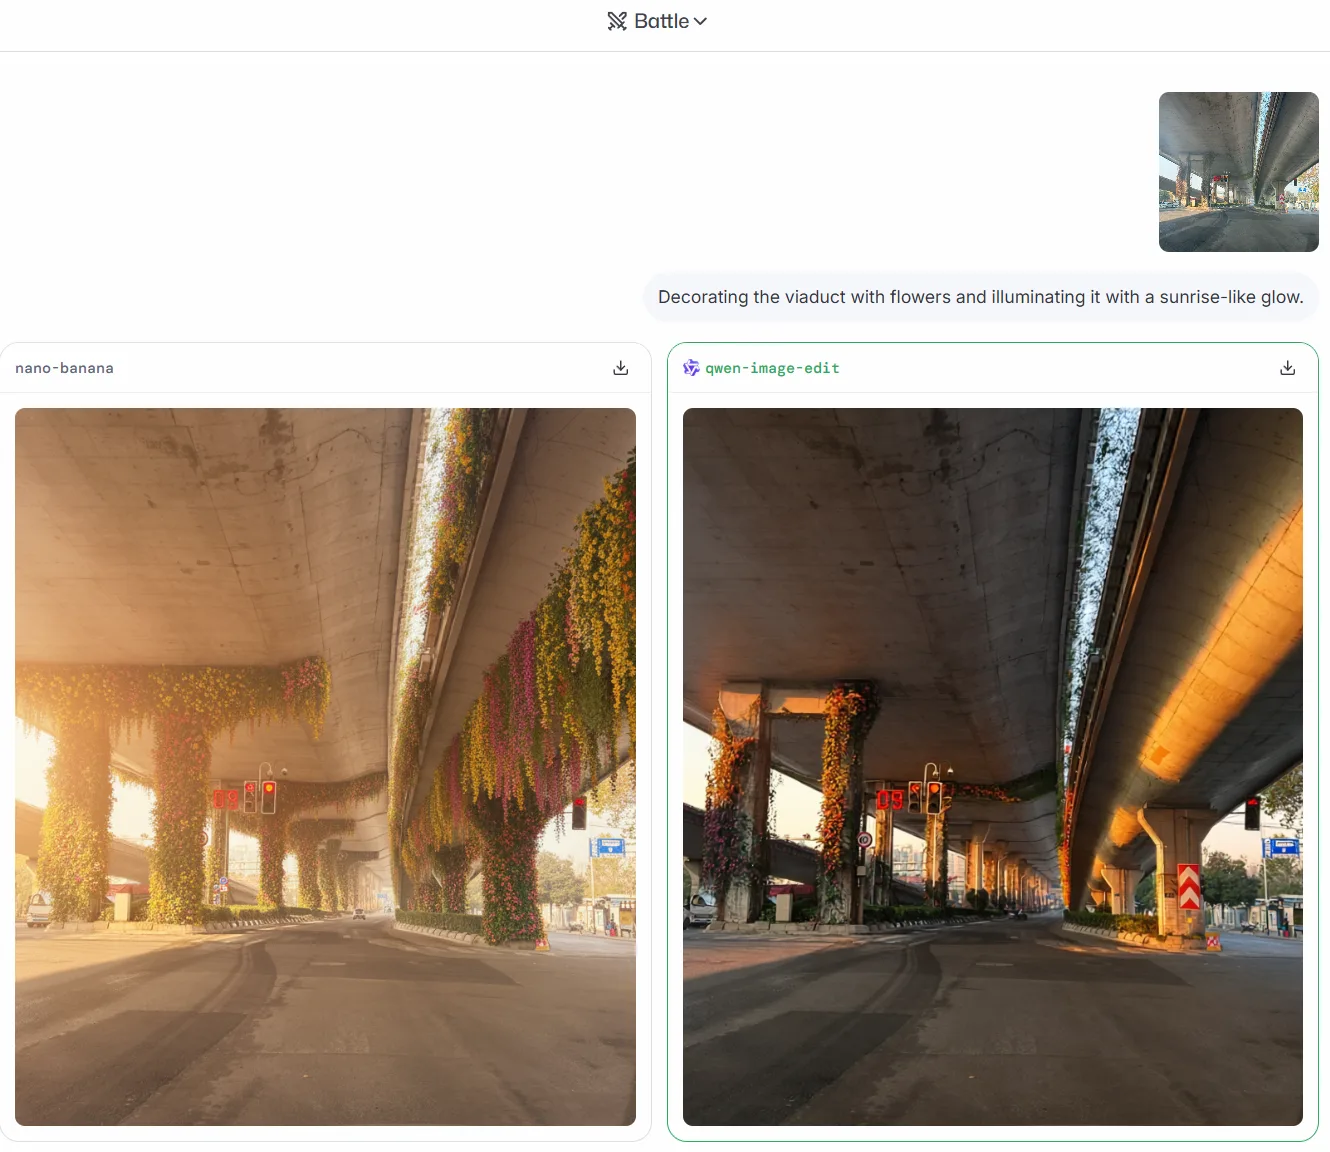Click empty header area of nano-banana card
Viewport: 1330px width, 1152px height.
350,368
